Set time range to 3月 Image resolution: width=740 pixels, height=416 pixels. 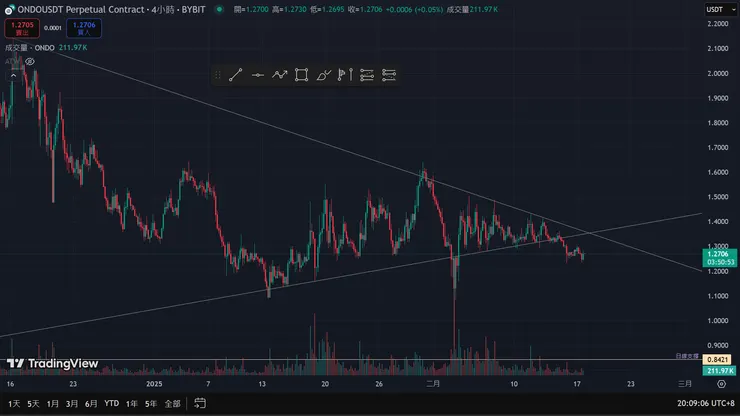[x=72, y=403]
